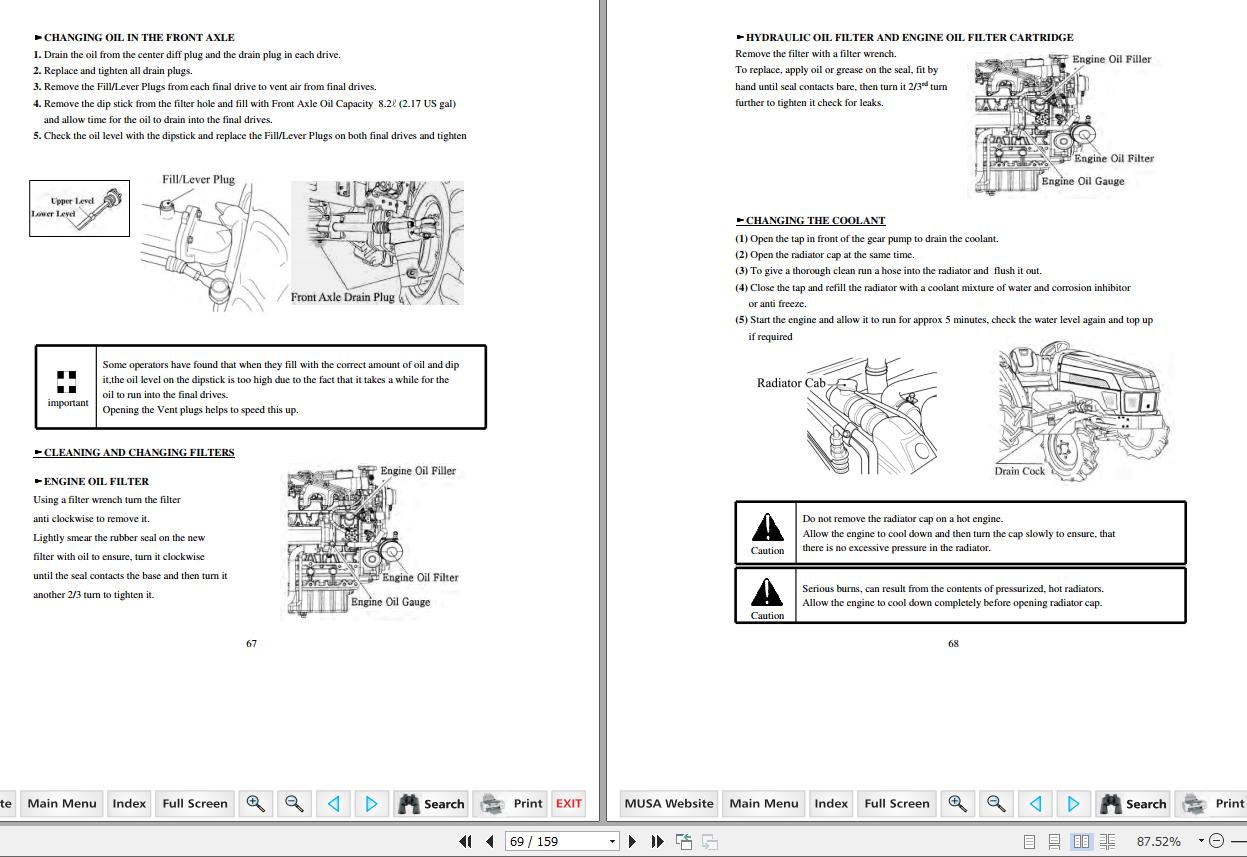Image resolution: width=1247 pixels, height=857 pixels.
Task: Open Index on right page toolbar
Action: click(831, 803)
